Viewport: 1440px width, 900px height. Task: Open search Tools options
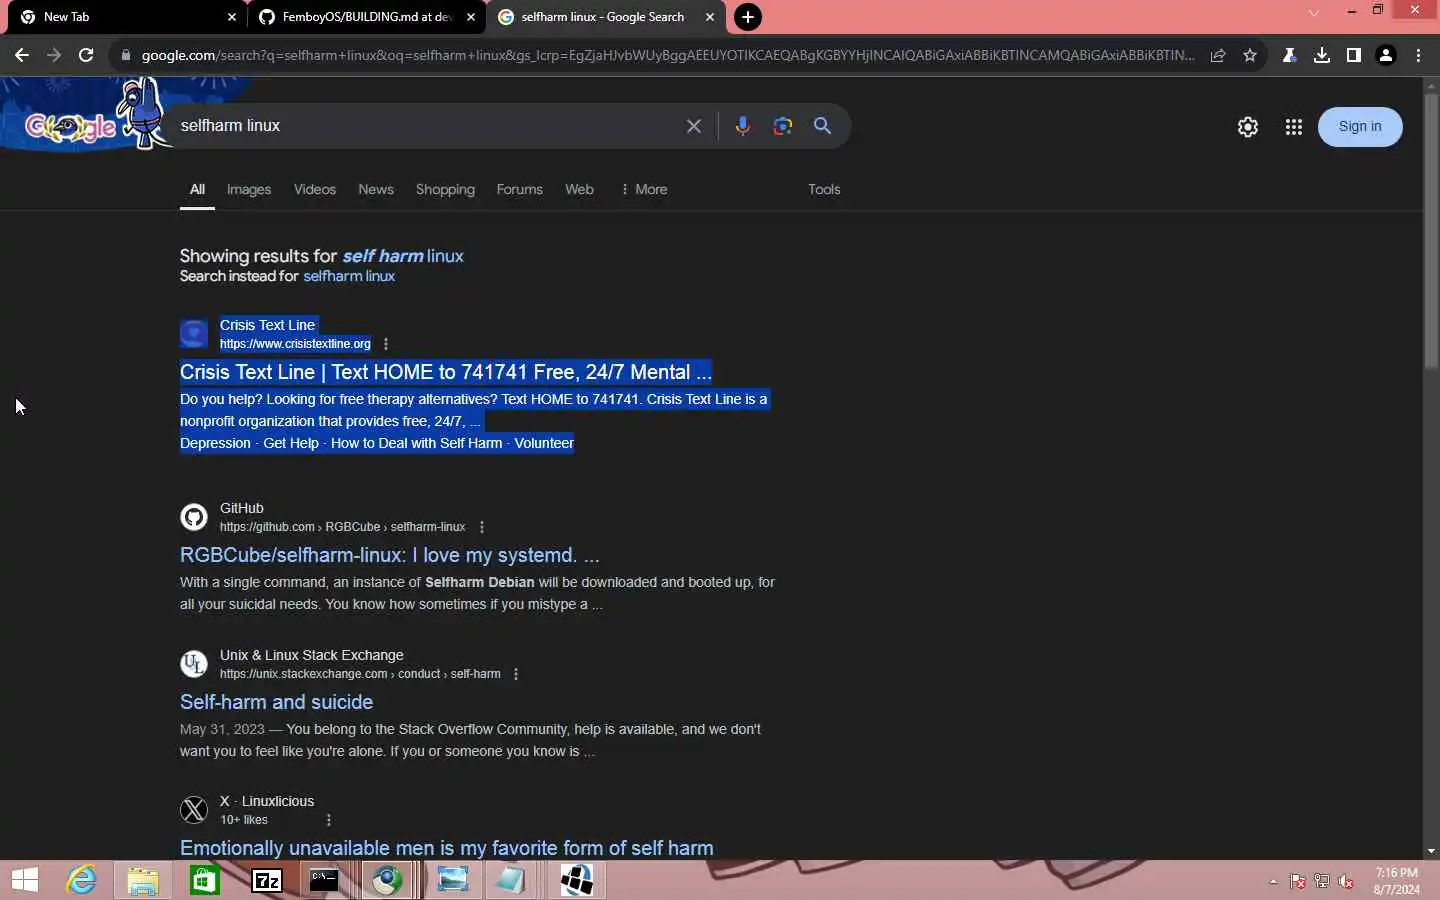click(x=824, y=189)
